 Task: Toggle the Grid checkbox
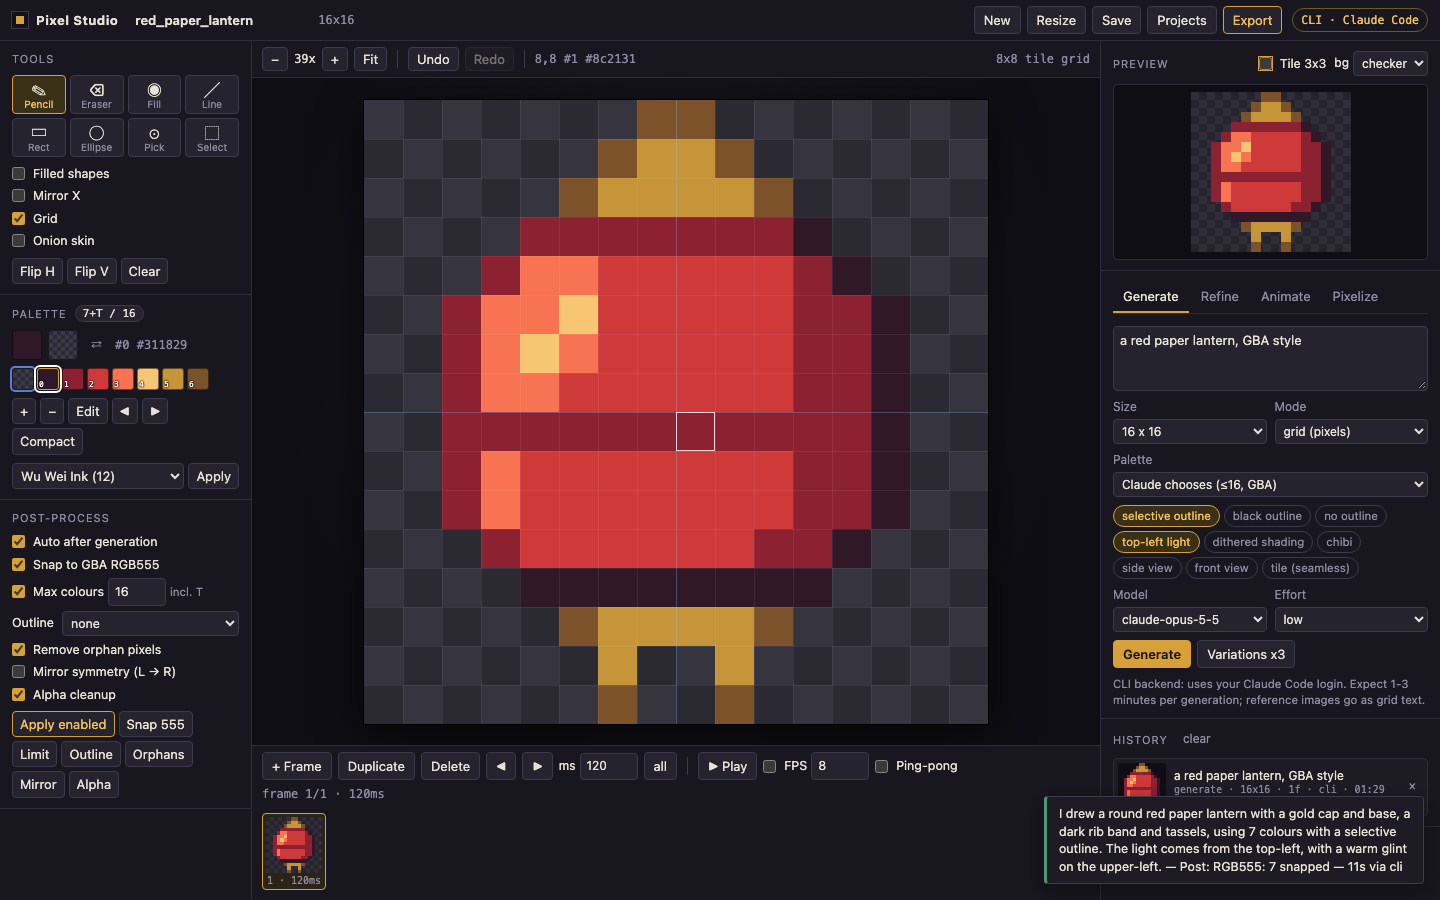click(18, 218)
